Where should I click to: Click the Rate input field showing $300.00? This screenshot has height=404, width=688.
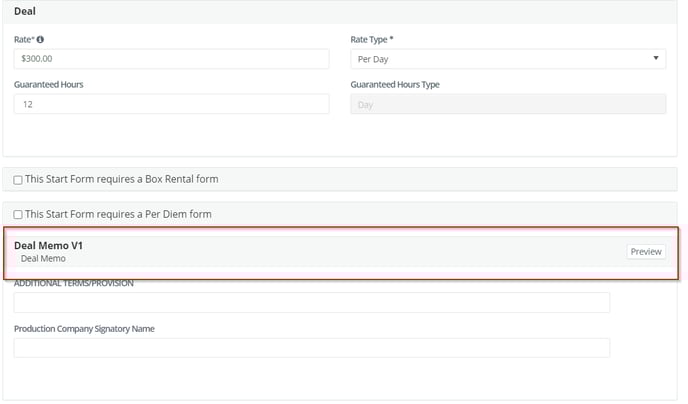tap(172, 59)
